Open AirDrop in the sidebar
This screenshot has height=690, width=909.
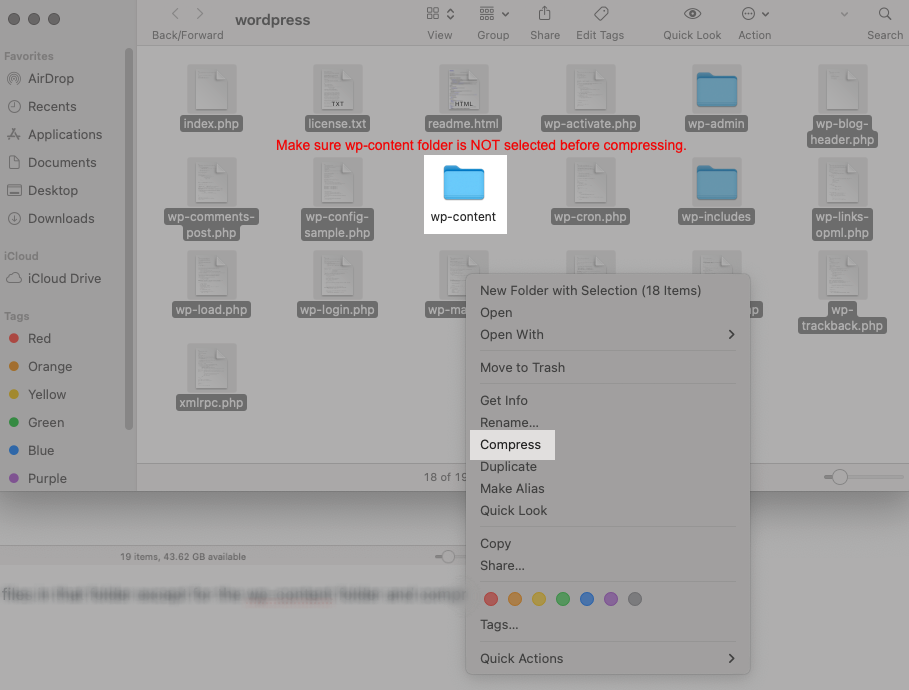tap(50, 78)
